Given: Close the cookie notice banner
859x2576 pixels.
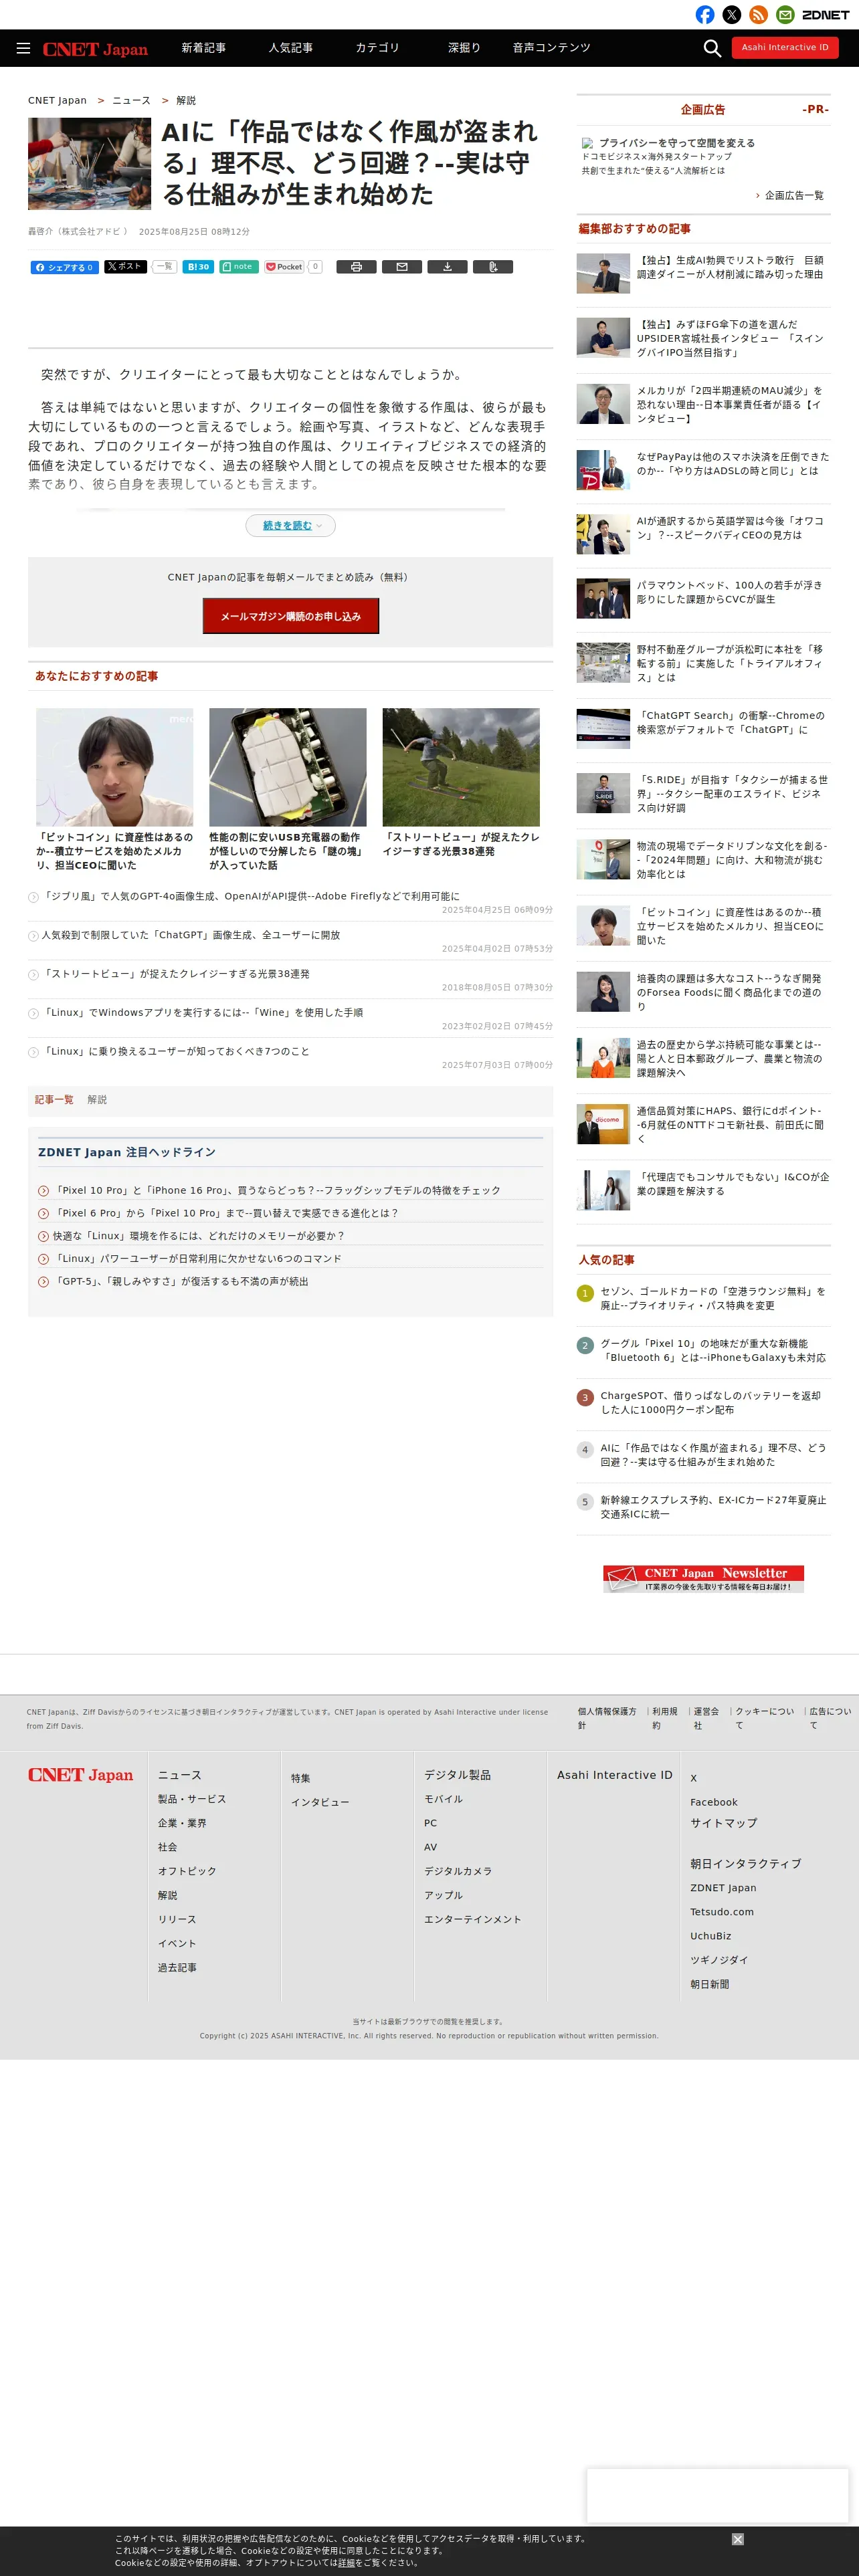Looking at the screenshot, I should pos(738,2539).
